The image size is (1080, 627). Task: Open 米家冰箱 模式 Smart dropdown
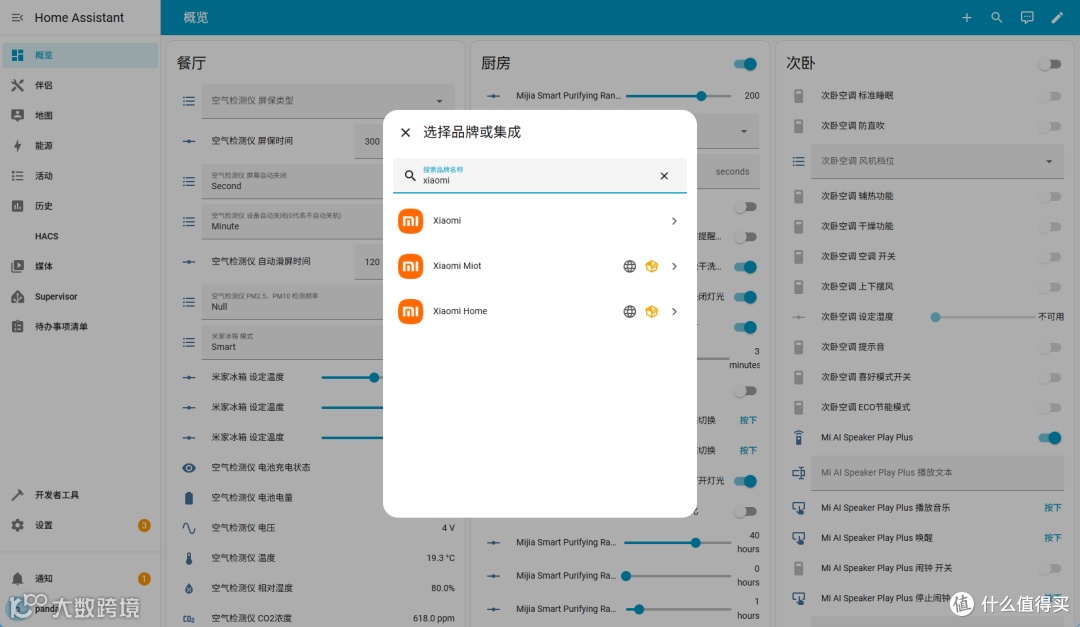click(292, 342)
